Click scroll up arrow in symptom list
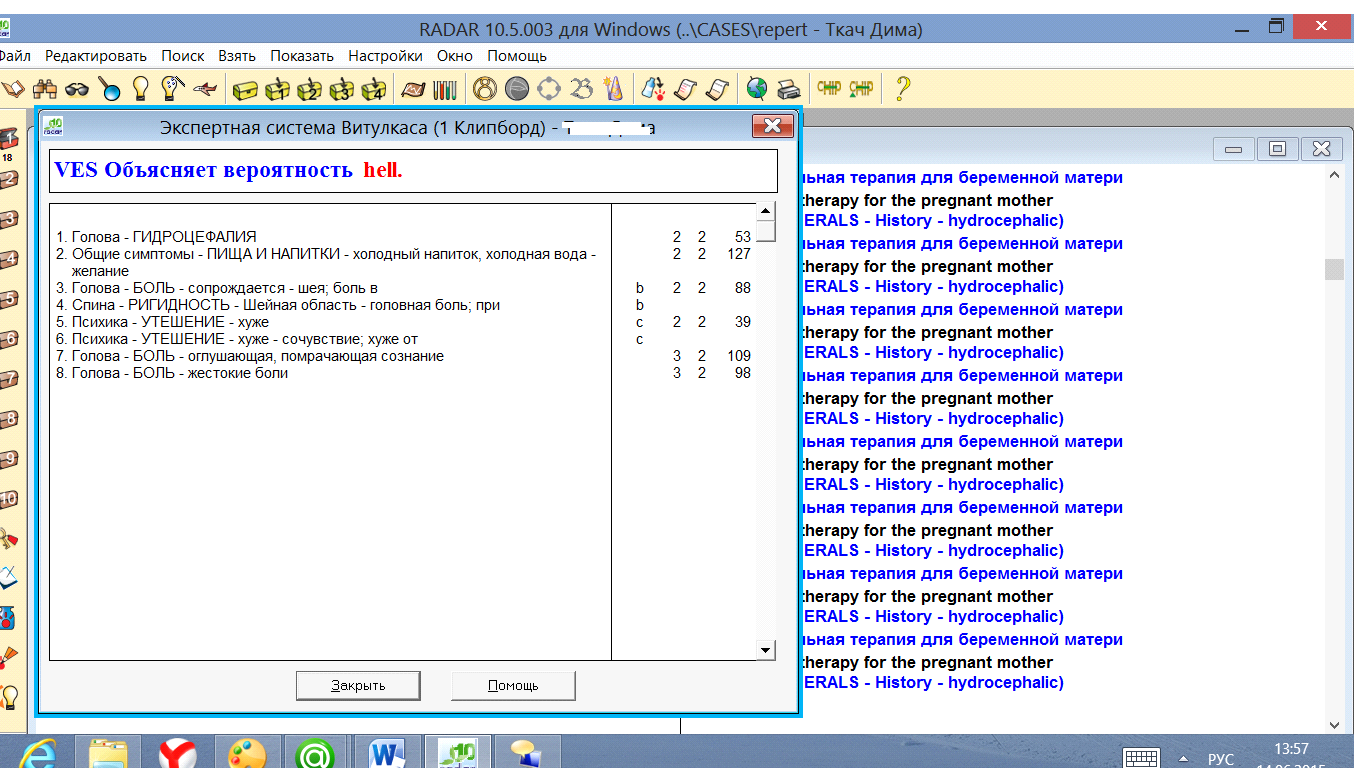 pyautogui.click(x=766, y=212)
